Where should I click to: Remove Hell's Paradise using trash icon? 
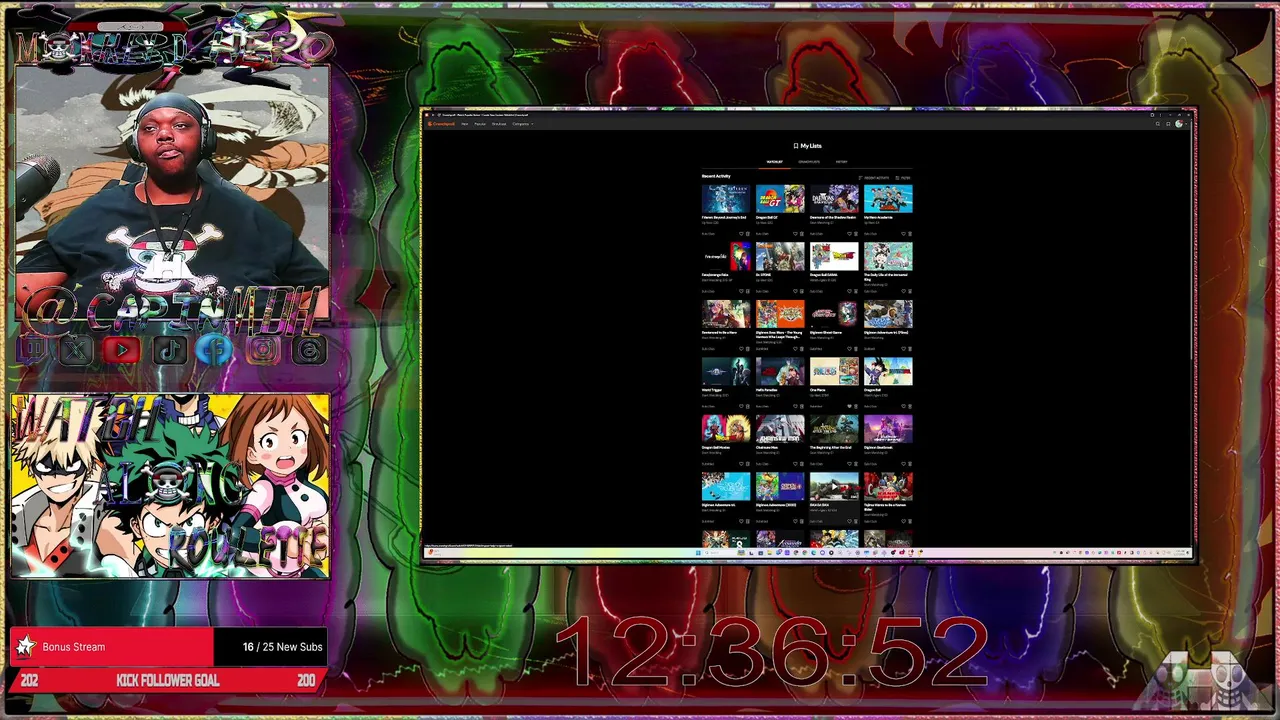(x=802, y=406)
